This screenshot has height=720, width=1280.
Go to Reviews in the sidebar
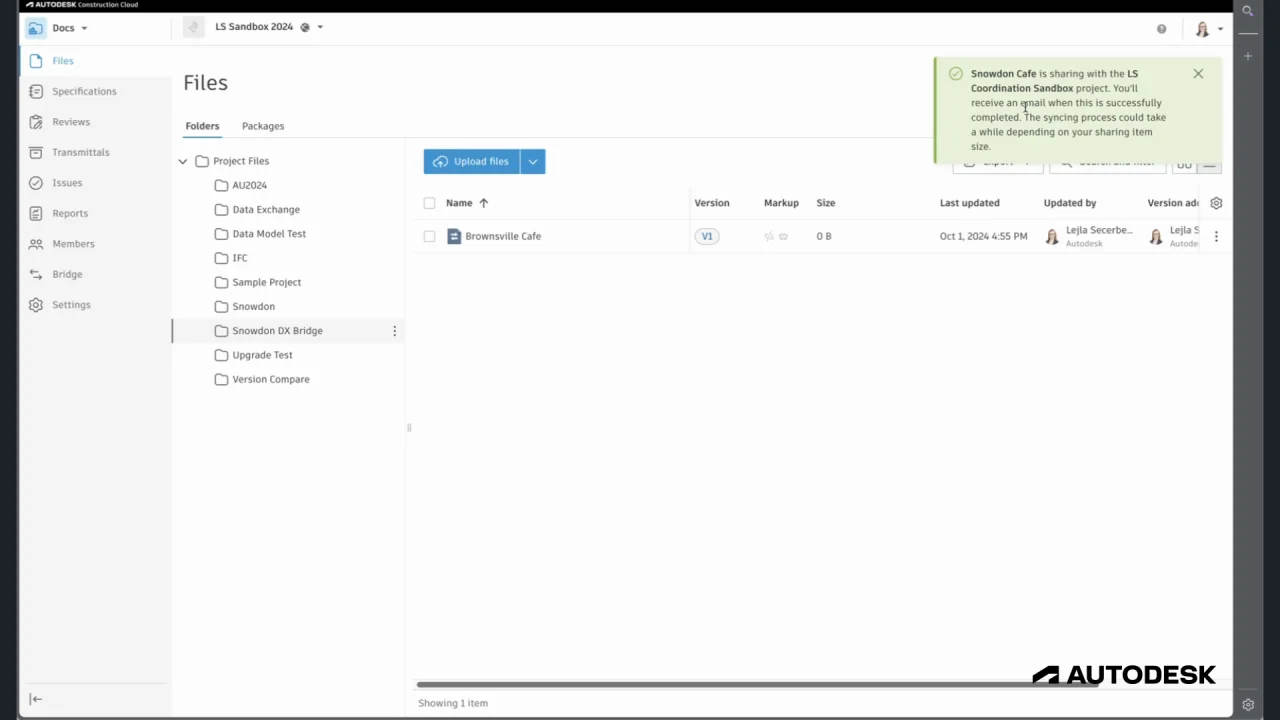(71, 122)
